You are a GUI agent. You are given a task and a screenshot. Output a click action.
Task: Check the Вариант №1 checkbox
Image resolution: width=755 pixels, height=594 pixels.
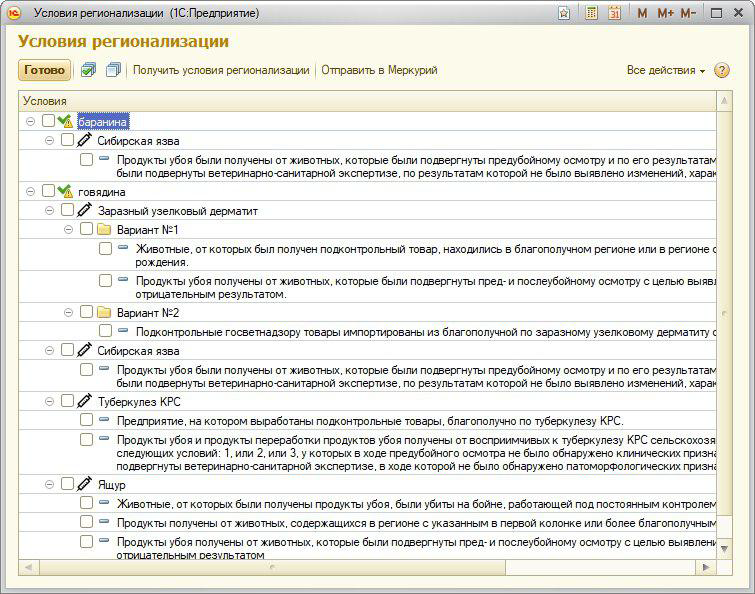point(86,229)
